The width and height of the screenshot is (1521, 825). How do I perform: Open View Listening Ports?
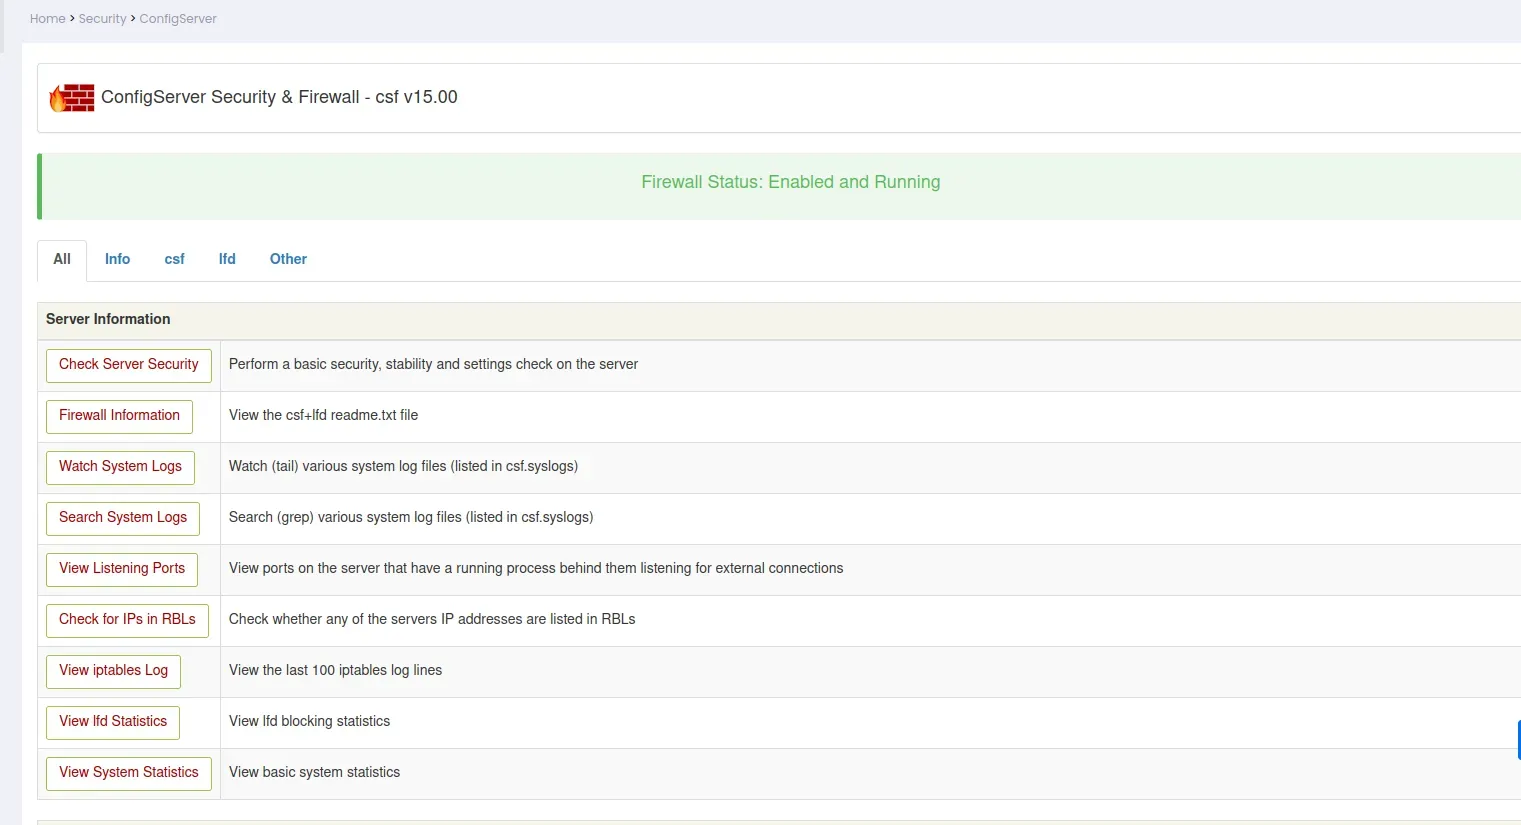[x=122, y=569]
